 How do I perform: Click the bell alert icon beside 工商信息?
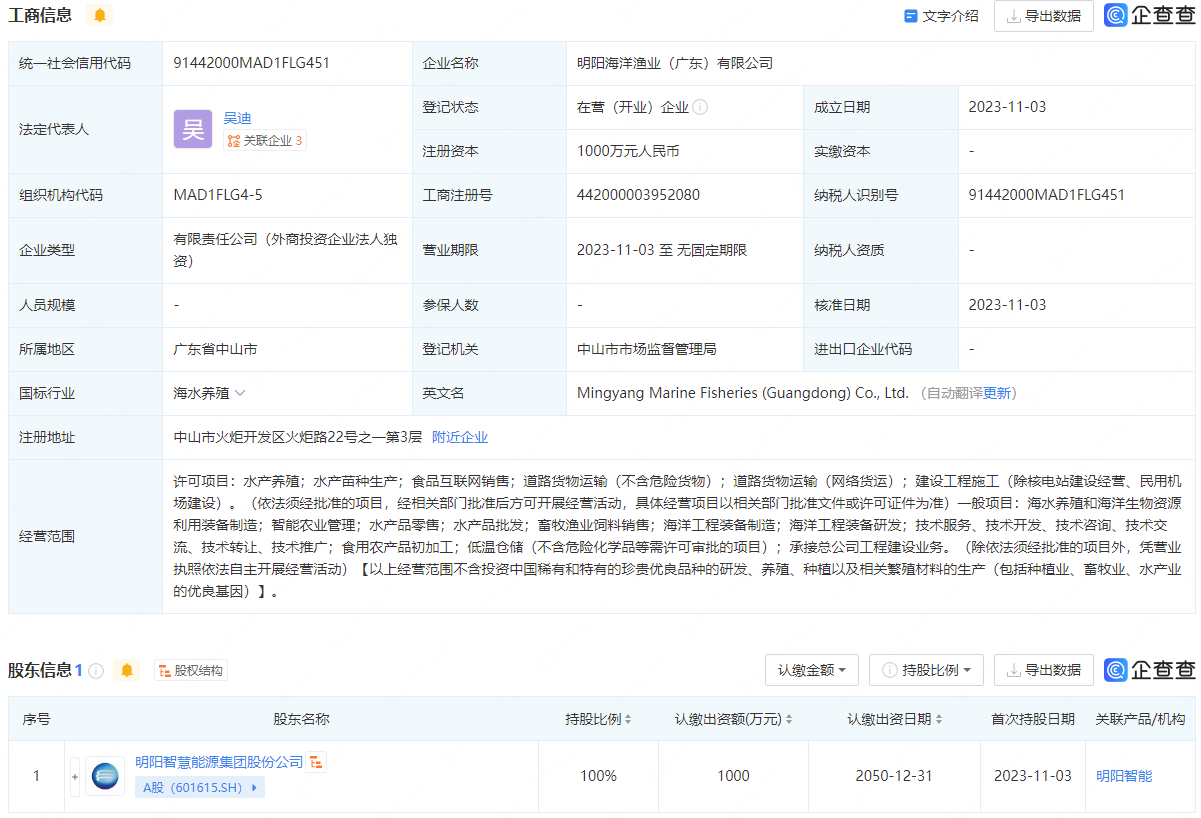(99, 15)
